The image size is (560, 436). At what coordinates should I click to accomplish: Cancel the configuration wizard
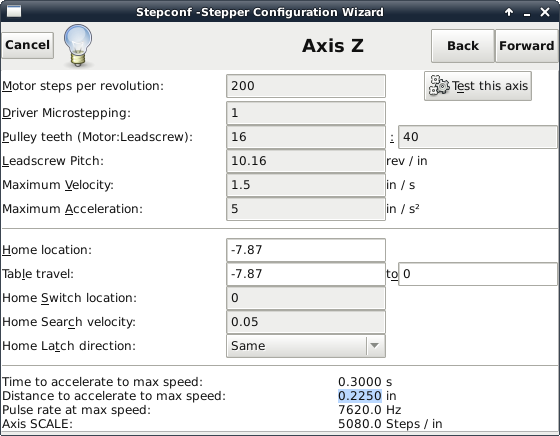28,45
